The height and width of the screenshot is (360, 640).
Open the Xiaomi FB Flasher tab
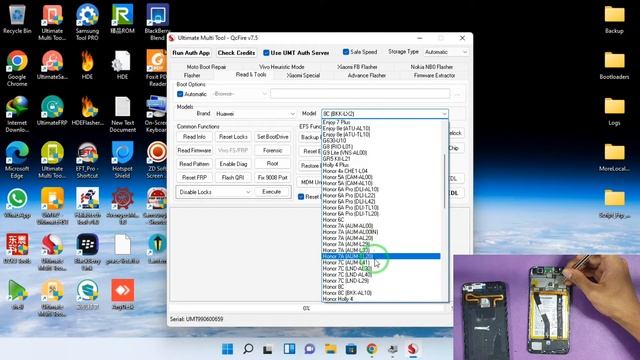point(357,67)
